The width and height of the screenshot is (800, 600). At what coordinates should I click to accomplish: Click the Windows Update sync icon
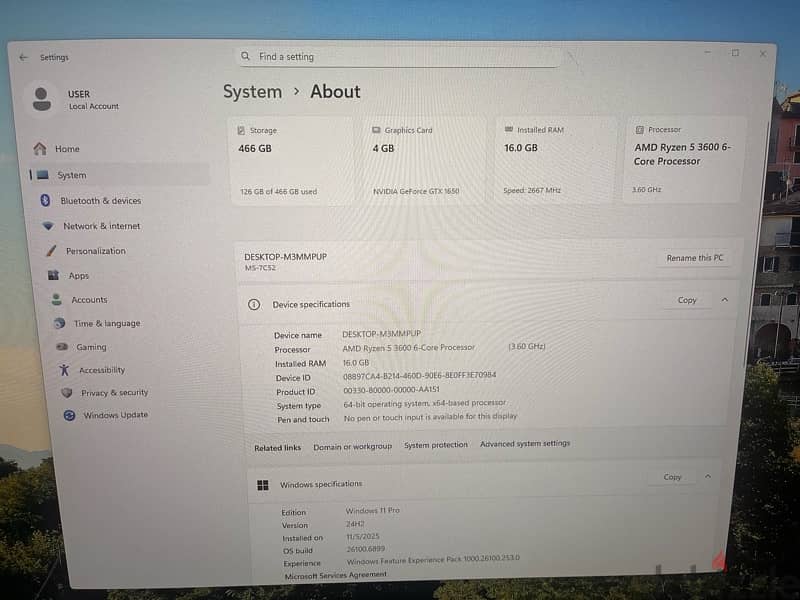pyautogui.click(x=69, y=415)
